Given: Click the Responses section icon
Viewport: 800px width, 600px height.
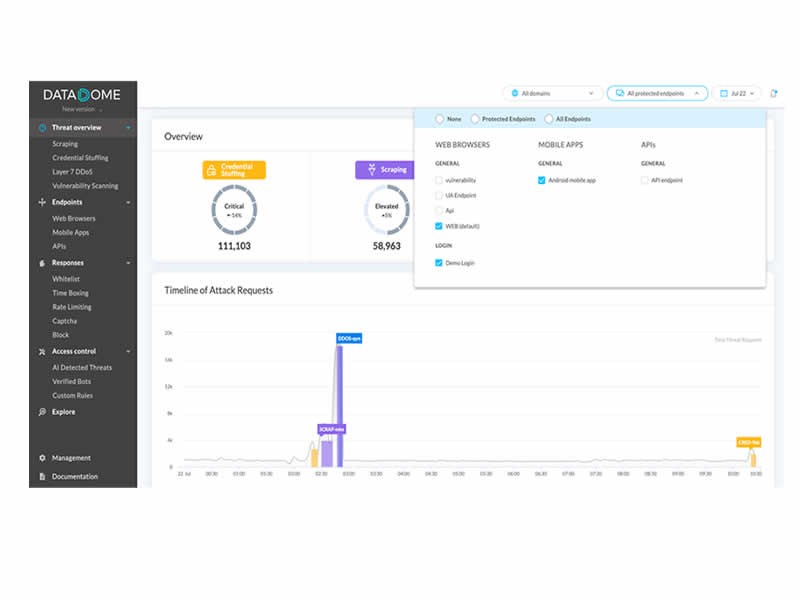Looking at the screenshot, I should point(41,263).
